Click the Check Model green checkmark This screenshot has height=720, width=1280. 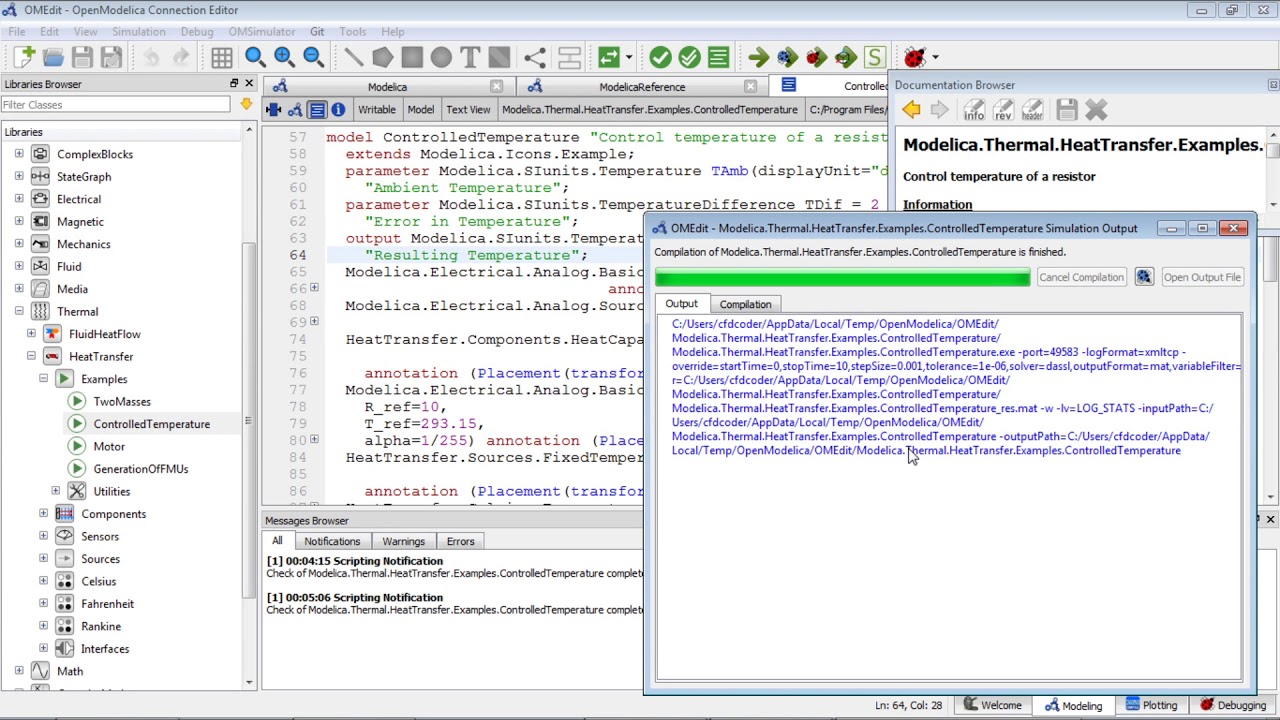[x=660, y=57]
